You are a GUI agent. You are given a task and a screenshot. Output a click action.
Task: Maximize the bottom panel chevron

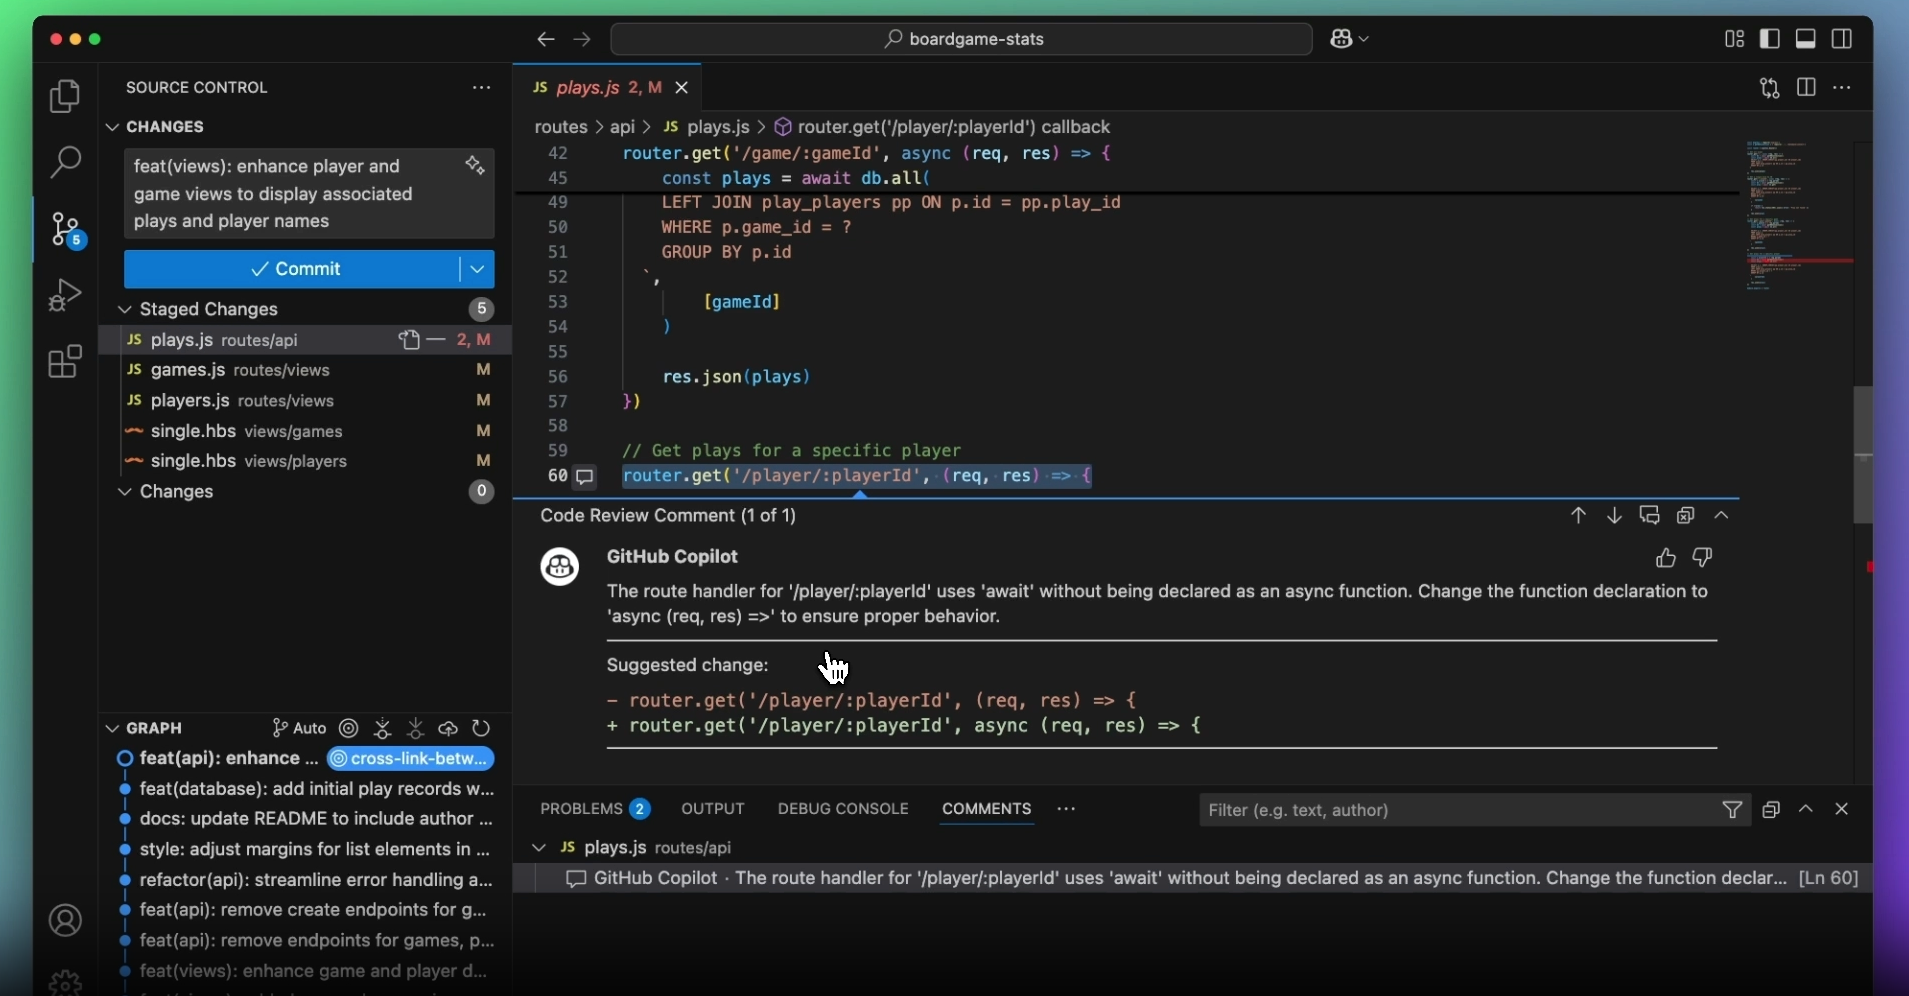coord(1807,810)
